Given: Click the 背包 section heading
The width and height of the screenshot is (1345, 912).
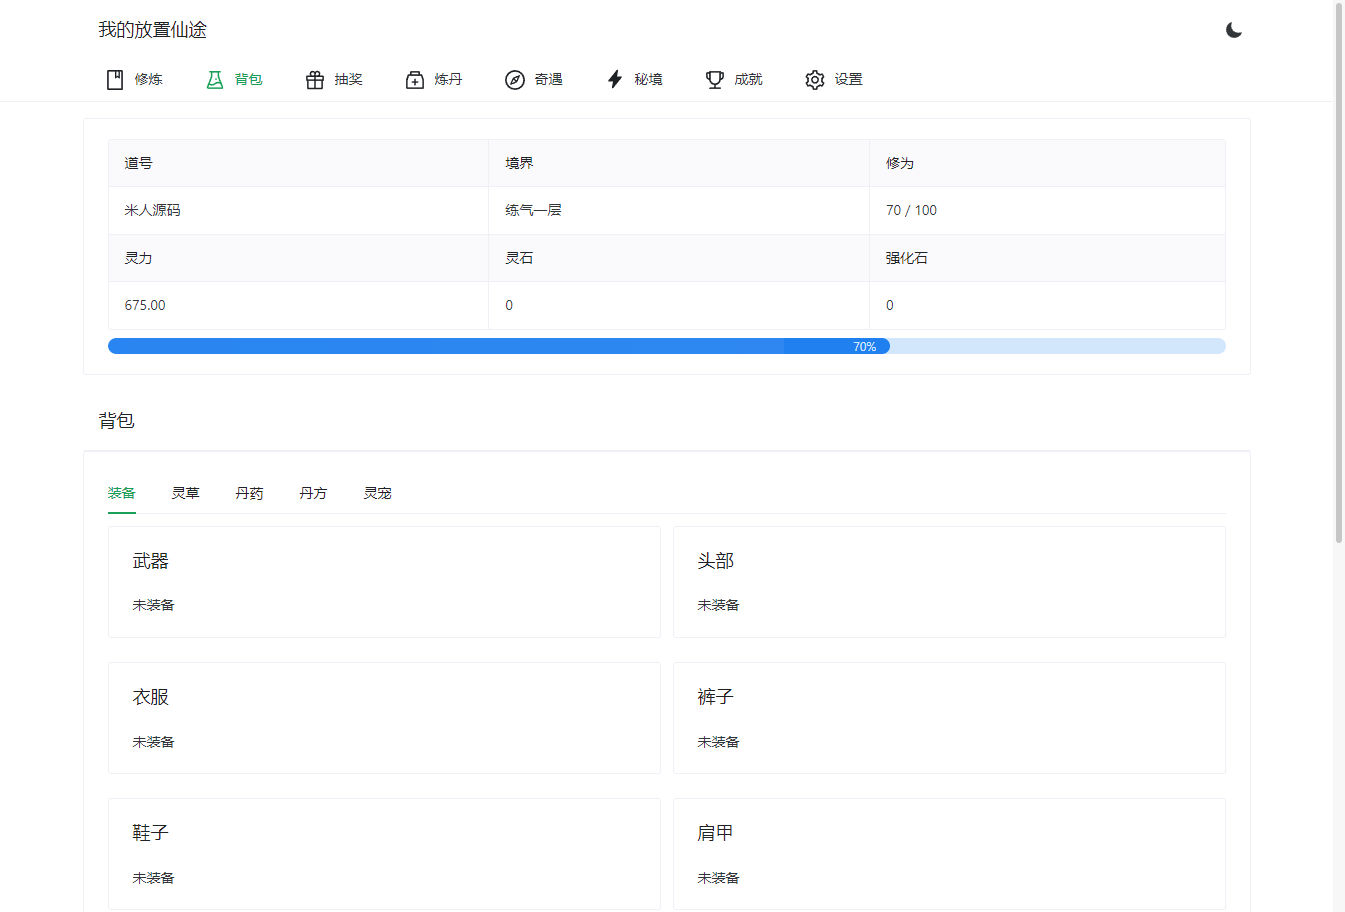Looking at the screenshot, I should tap(116, 421).
